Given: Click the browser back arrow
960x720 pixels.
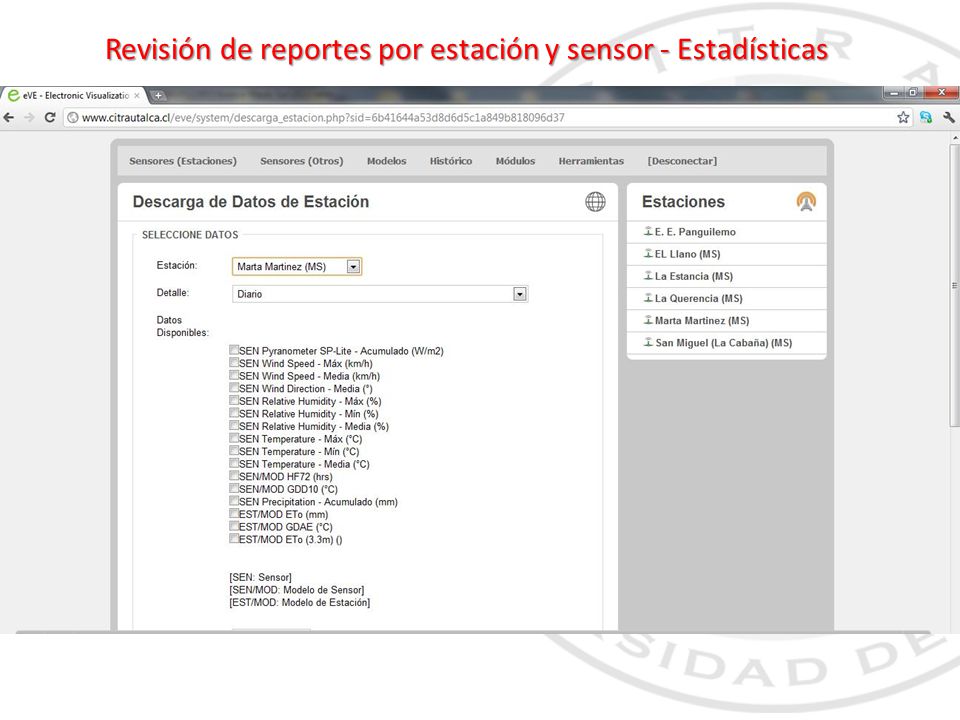Looking at the screenshot, I should 9,117.
